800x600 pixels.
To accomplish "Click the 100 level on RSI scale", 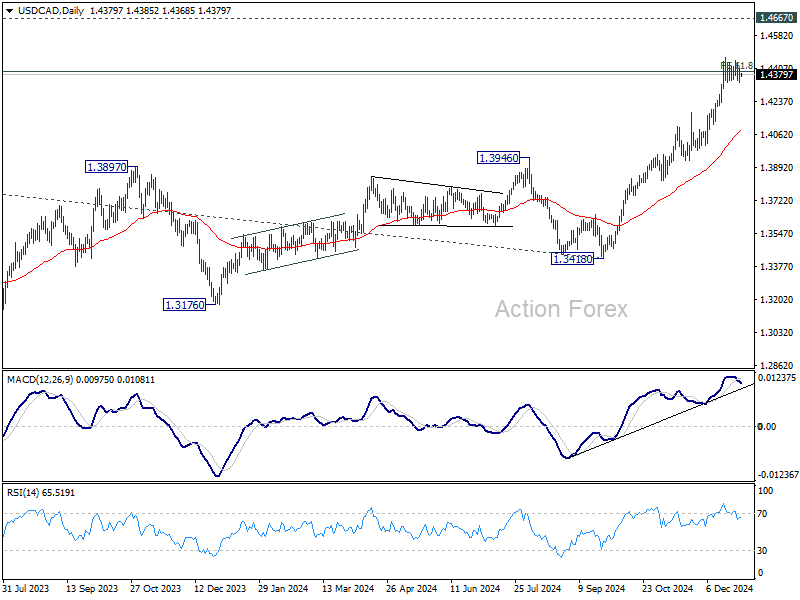I will 766,491.
